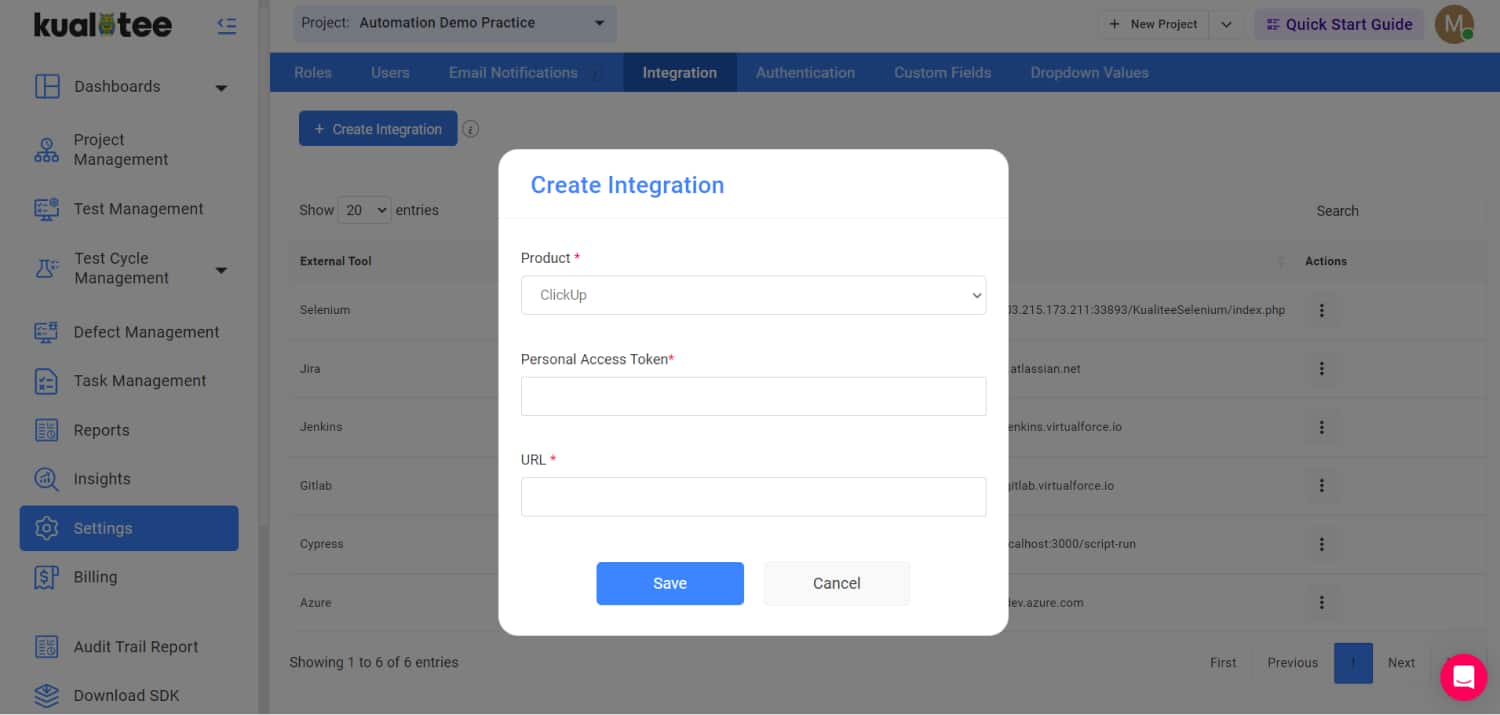Click the Billing dollar icon
Viewport: 1500px width, 715px height.
(47, 577)
